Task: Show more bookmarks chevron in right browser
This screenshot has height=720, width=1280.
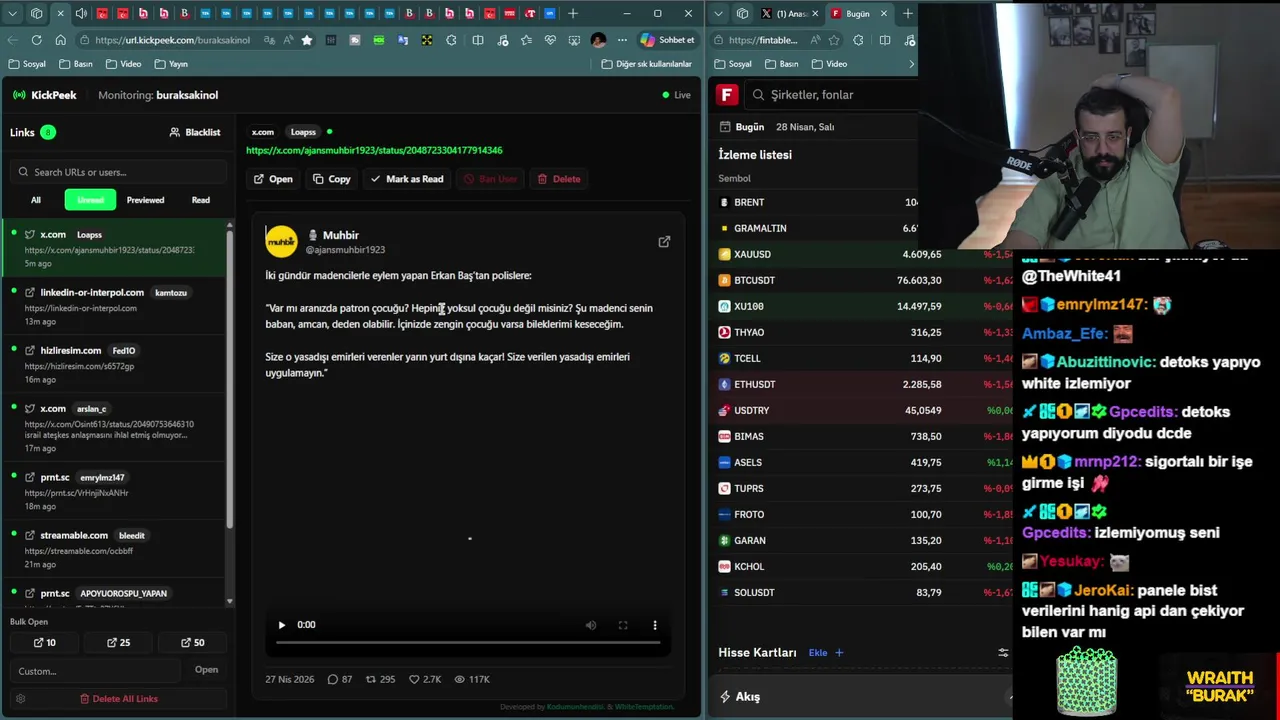Action: pos(911,64)
